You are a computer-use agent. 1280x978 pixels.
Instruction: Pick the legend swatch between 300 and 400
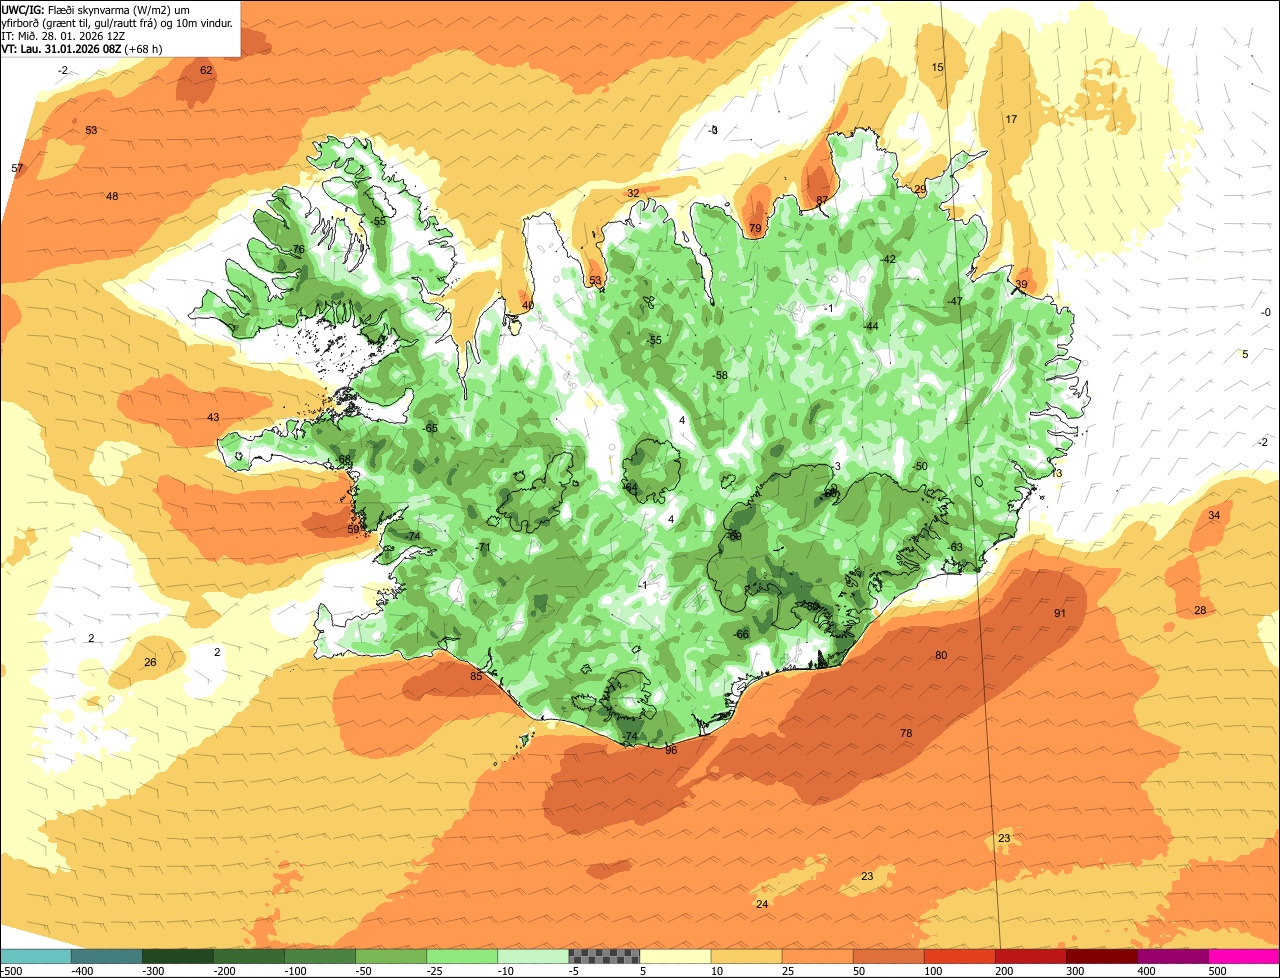1102,956
